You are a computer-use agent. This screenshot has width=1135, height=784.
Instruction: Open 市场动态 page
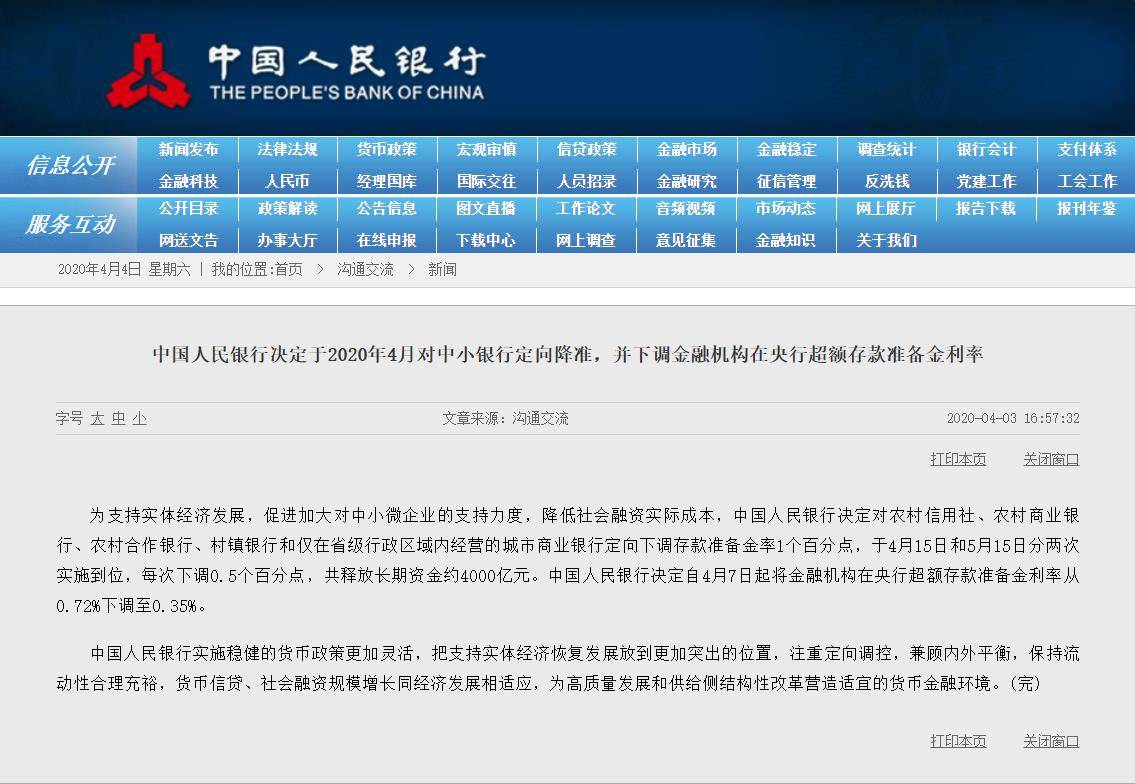[785, 208]
